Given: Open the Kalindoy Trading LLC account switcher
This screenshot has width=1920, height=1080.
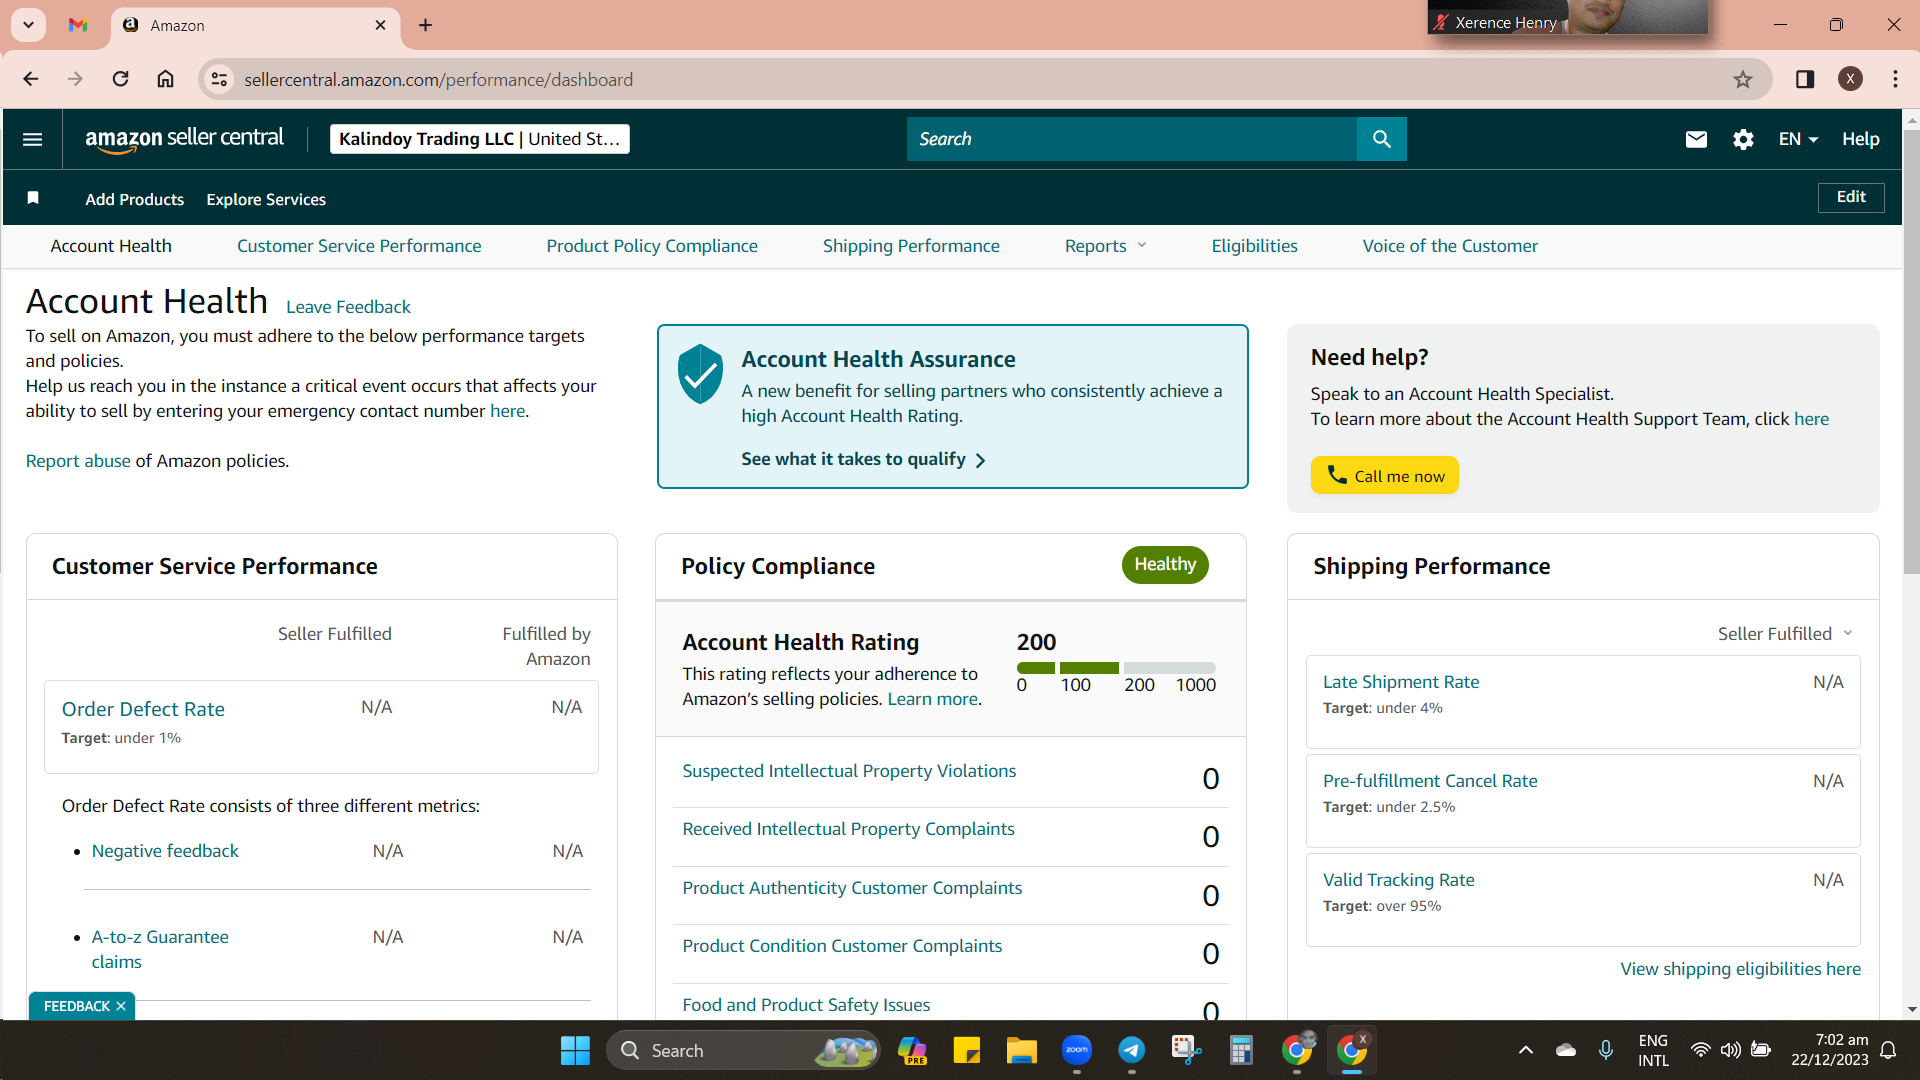Looking at the screenshot, I should click(480, 139).
